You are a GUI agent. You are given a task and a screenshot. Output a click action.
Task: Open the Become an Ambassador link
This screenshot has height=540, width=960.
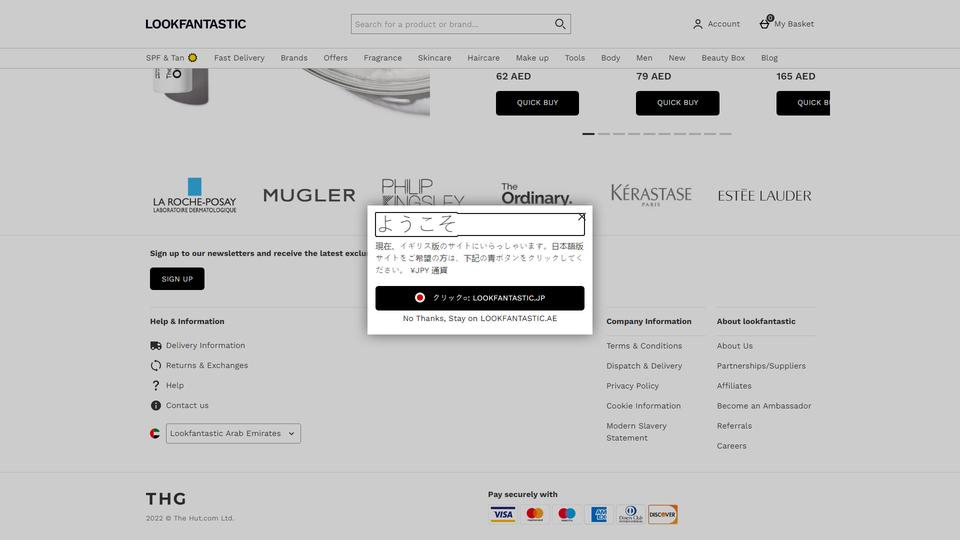click(764, 406)
